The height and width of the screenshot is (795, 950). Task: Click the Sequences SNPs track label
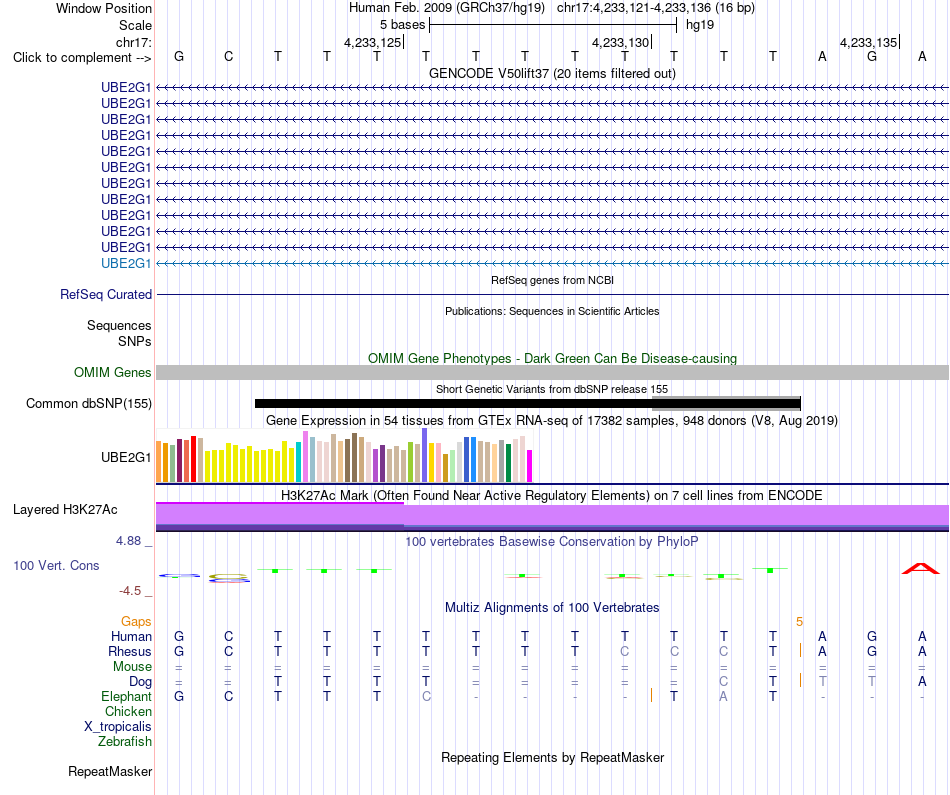pos(119,333)
